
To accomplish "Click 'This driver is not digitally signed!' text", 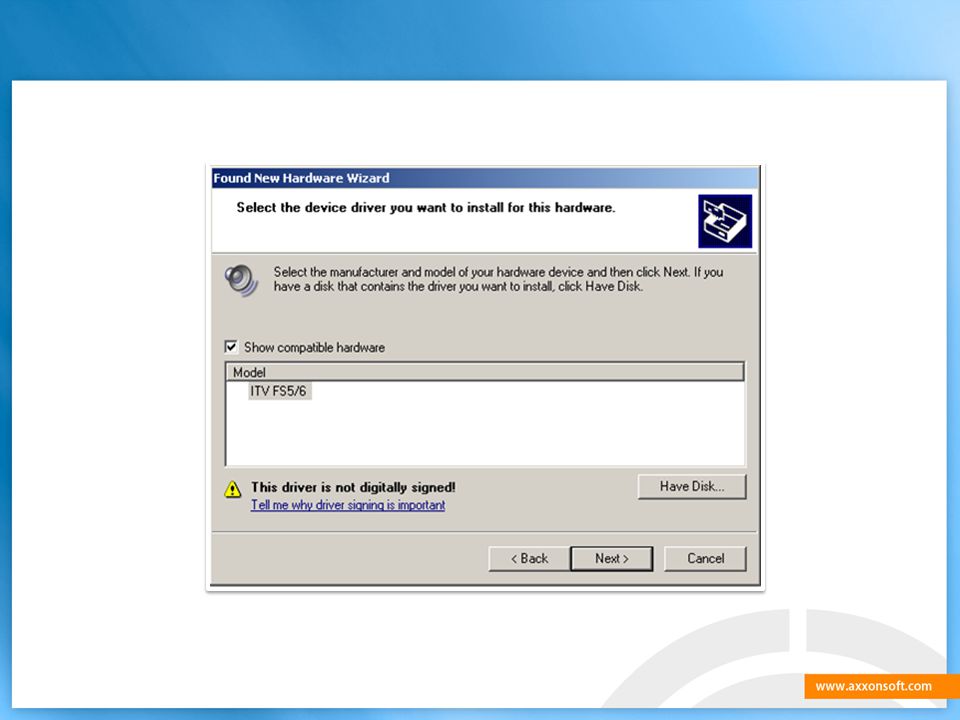I will tap(353, 487).
